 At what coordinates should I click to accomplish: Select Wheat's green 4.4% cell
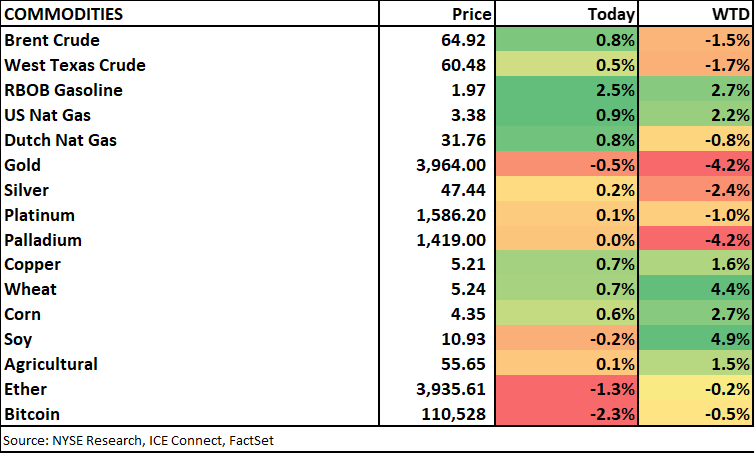coord(697,290)
